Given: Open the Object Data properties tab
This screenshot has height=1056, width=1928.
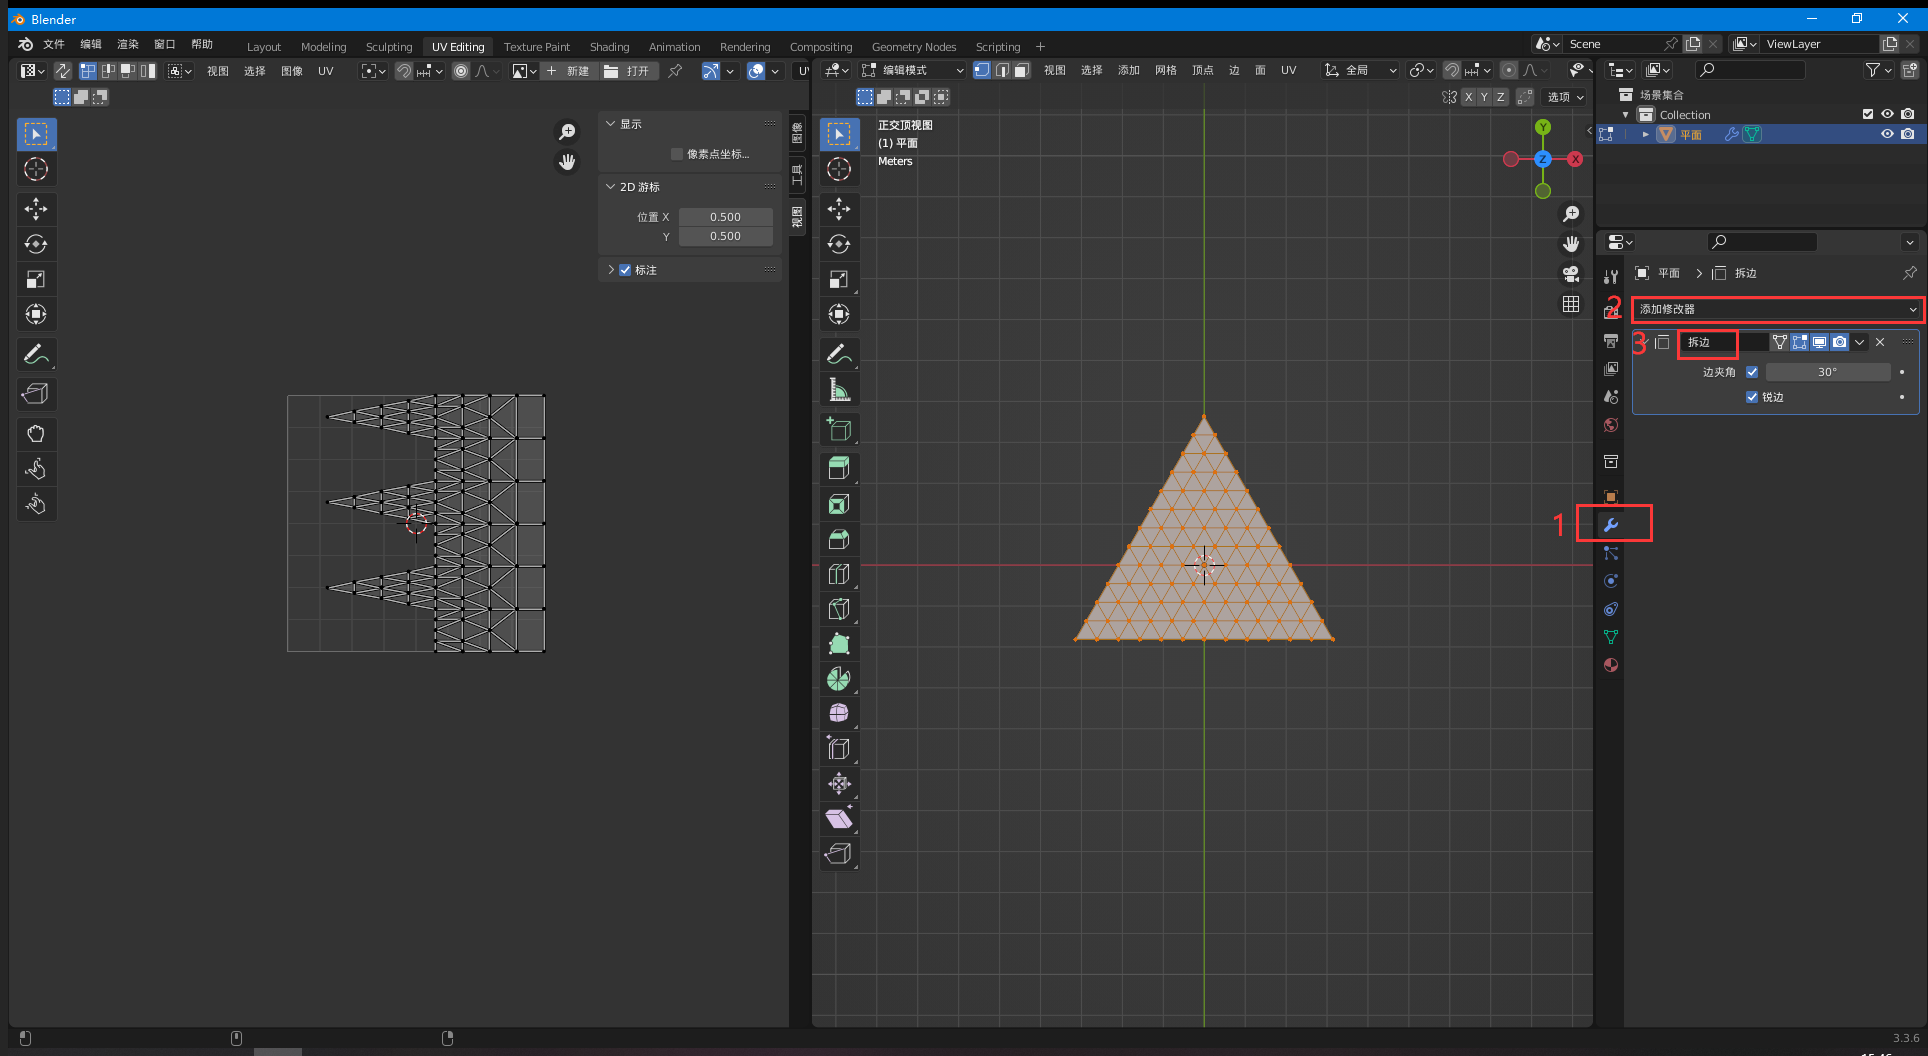Looking at the screenshot, I should coord(1611,637).
